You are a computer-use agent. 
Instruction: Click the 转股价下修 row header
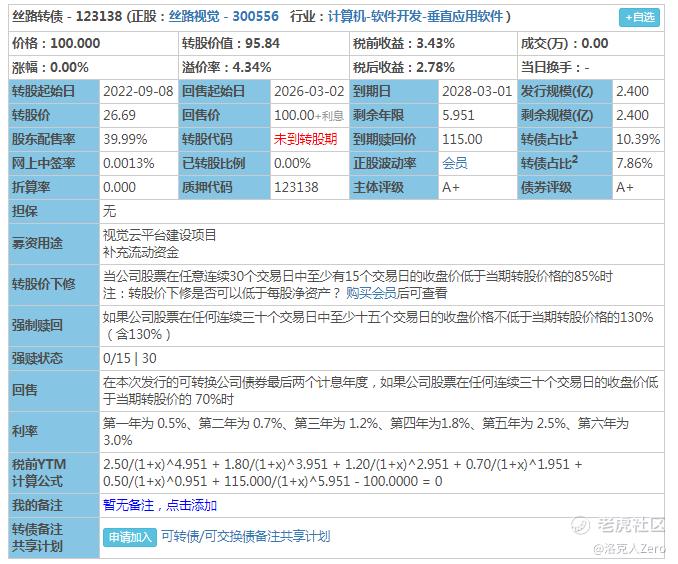(x=54, y=285)
